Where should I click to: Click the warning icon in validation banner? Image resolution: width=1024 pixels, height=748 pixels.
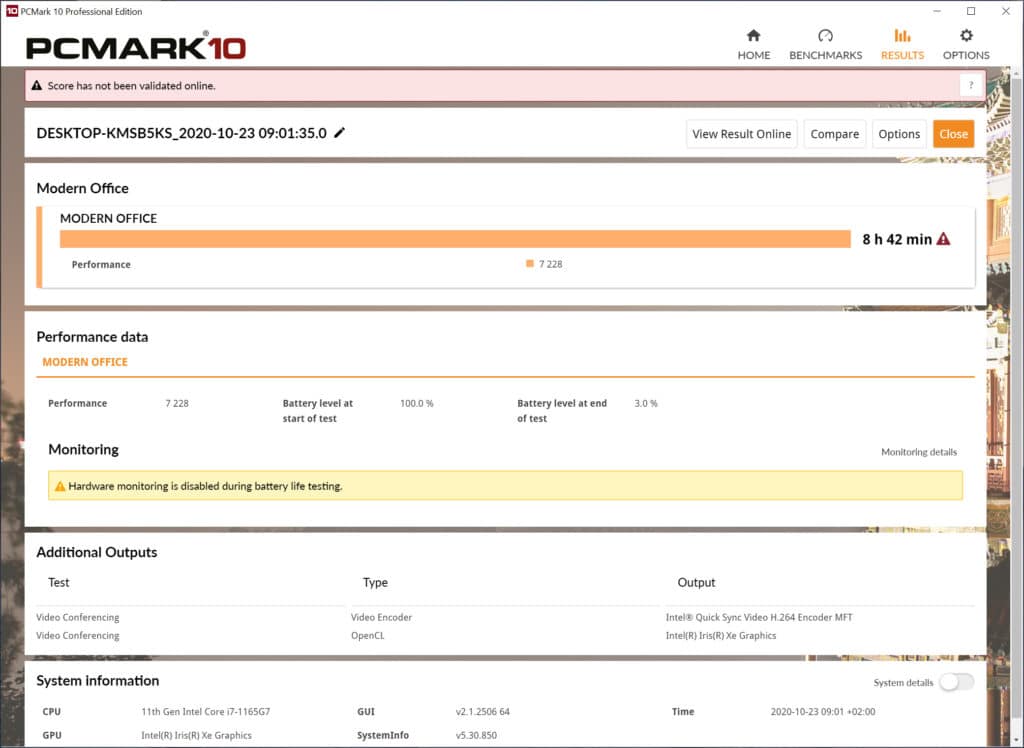click(37, 86)
